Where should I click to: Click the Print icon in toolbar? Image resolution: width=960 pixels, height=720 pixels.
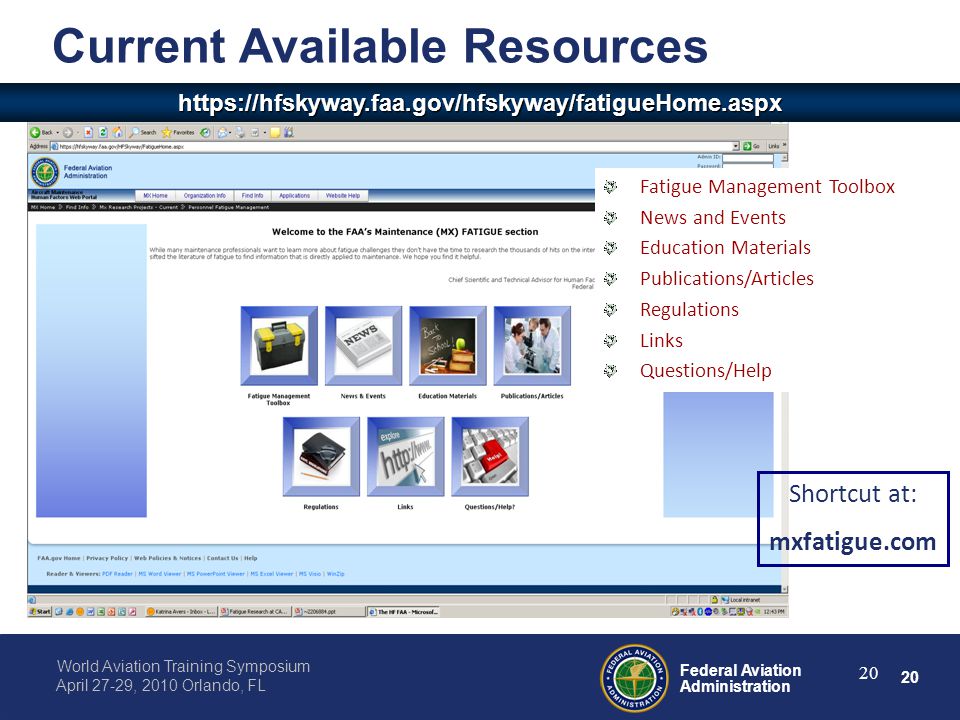pos(240,132)
